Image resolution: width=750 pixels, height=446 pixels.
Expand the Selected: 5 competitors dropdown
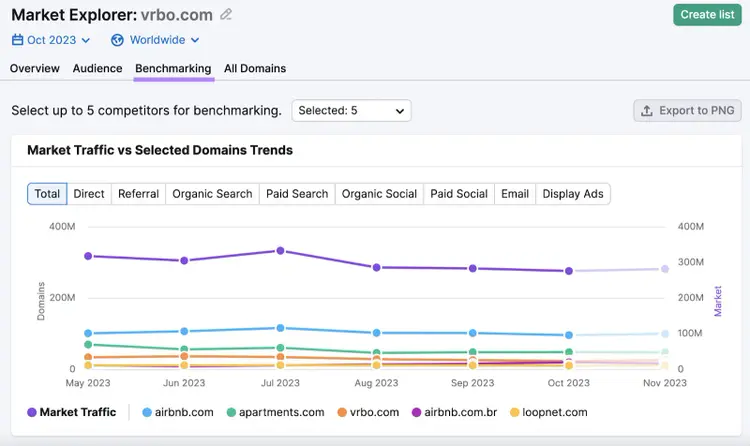(x=352, y=111)
